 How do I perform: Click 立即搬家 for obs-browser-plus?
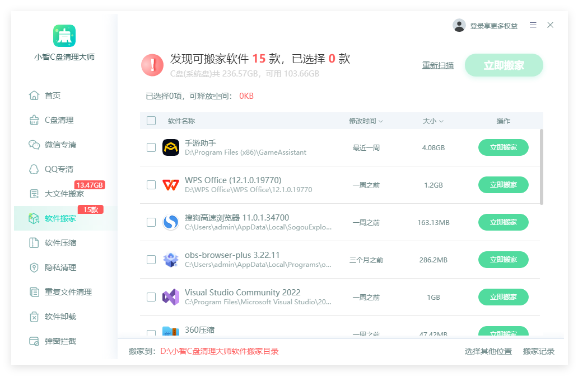503,260
